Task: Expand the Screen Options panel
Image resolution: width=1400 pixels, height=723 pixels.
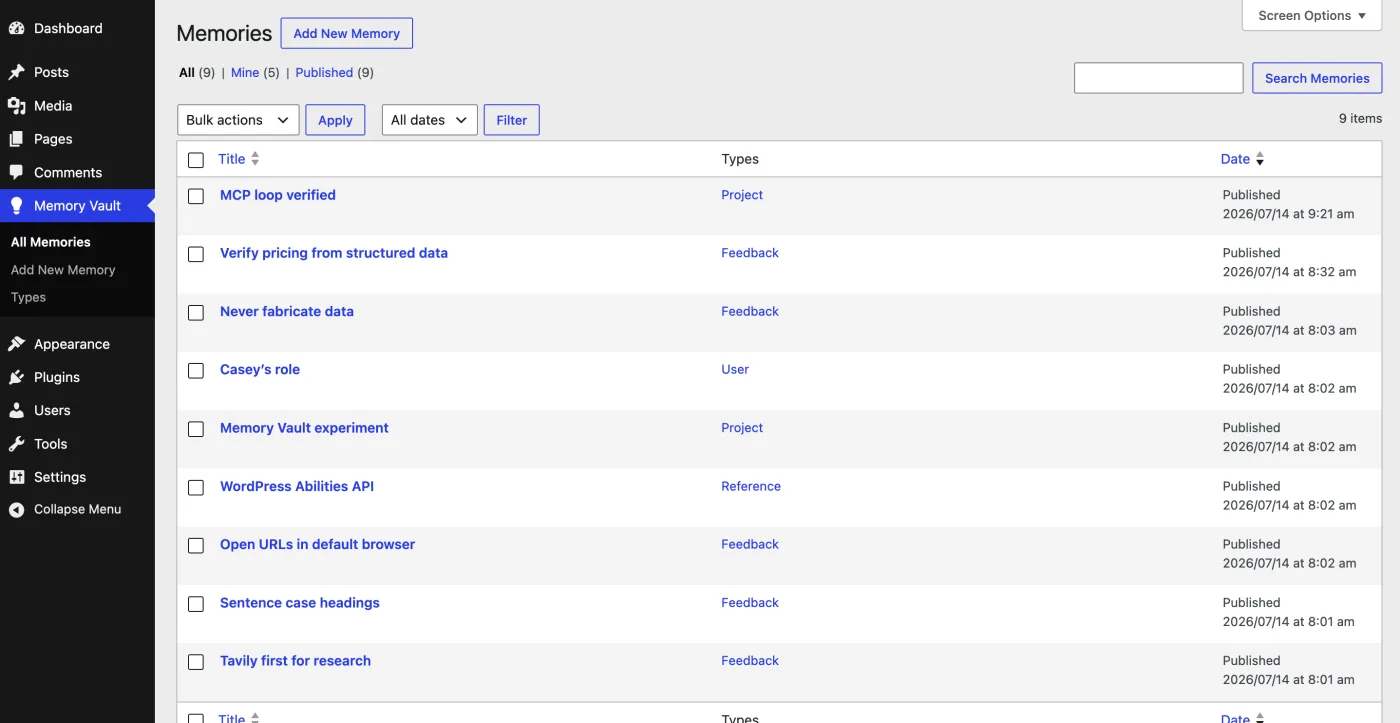Action: [x=1311, y=15]
